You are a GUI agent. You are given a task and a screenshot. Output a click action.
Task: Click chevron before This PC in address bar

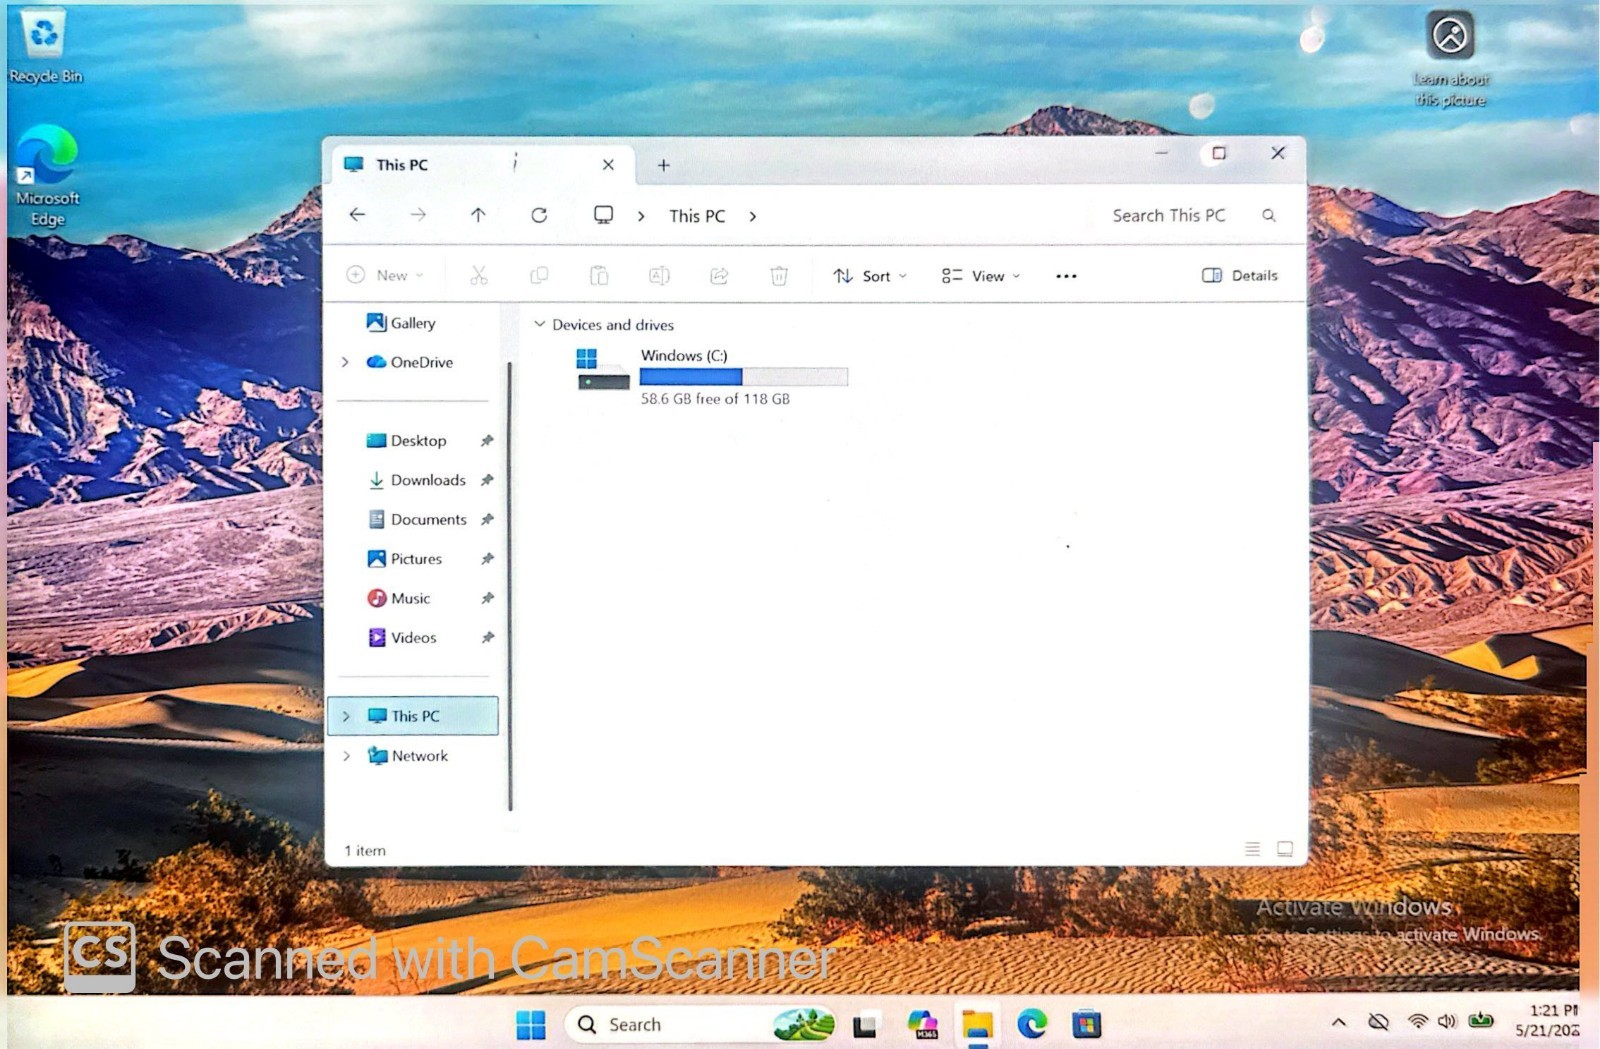pyautogui.click(x=641, y=216)
